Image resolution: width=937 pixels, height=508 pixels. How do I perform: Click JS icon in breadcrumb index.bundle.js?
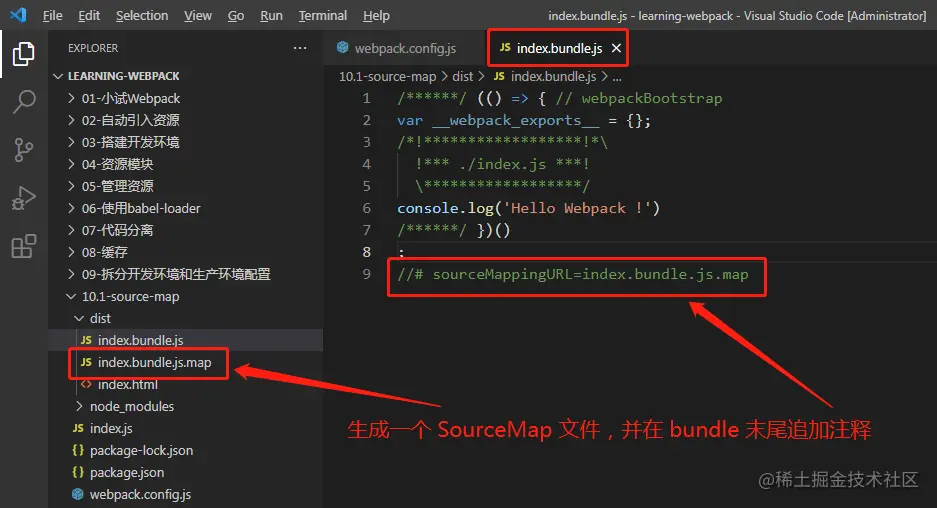coord(499,76)
